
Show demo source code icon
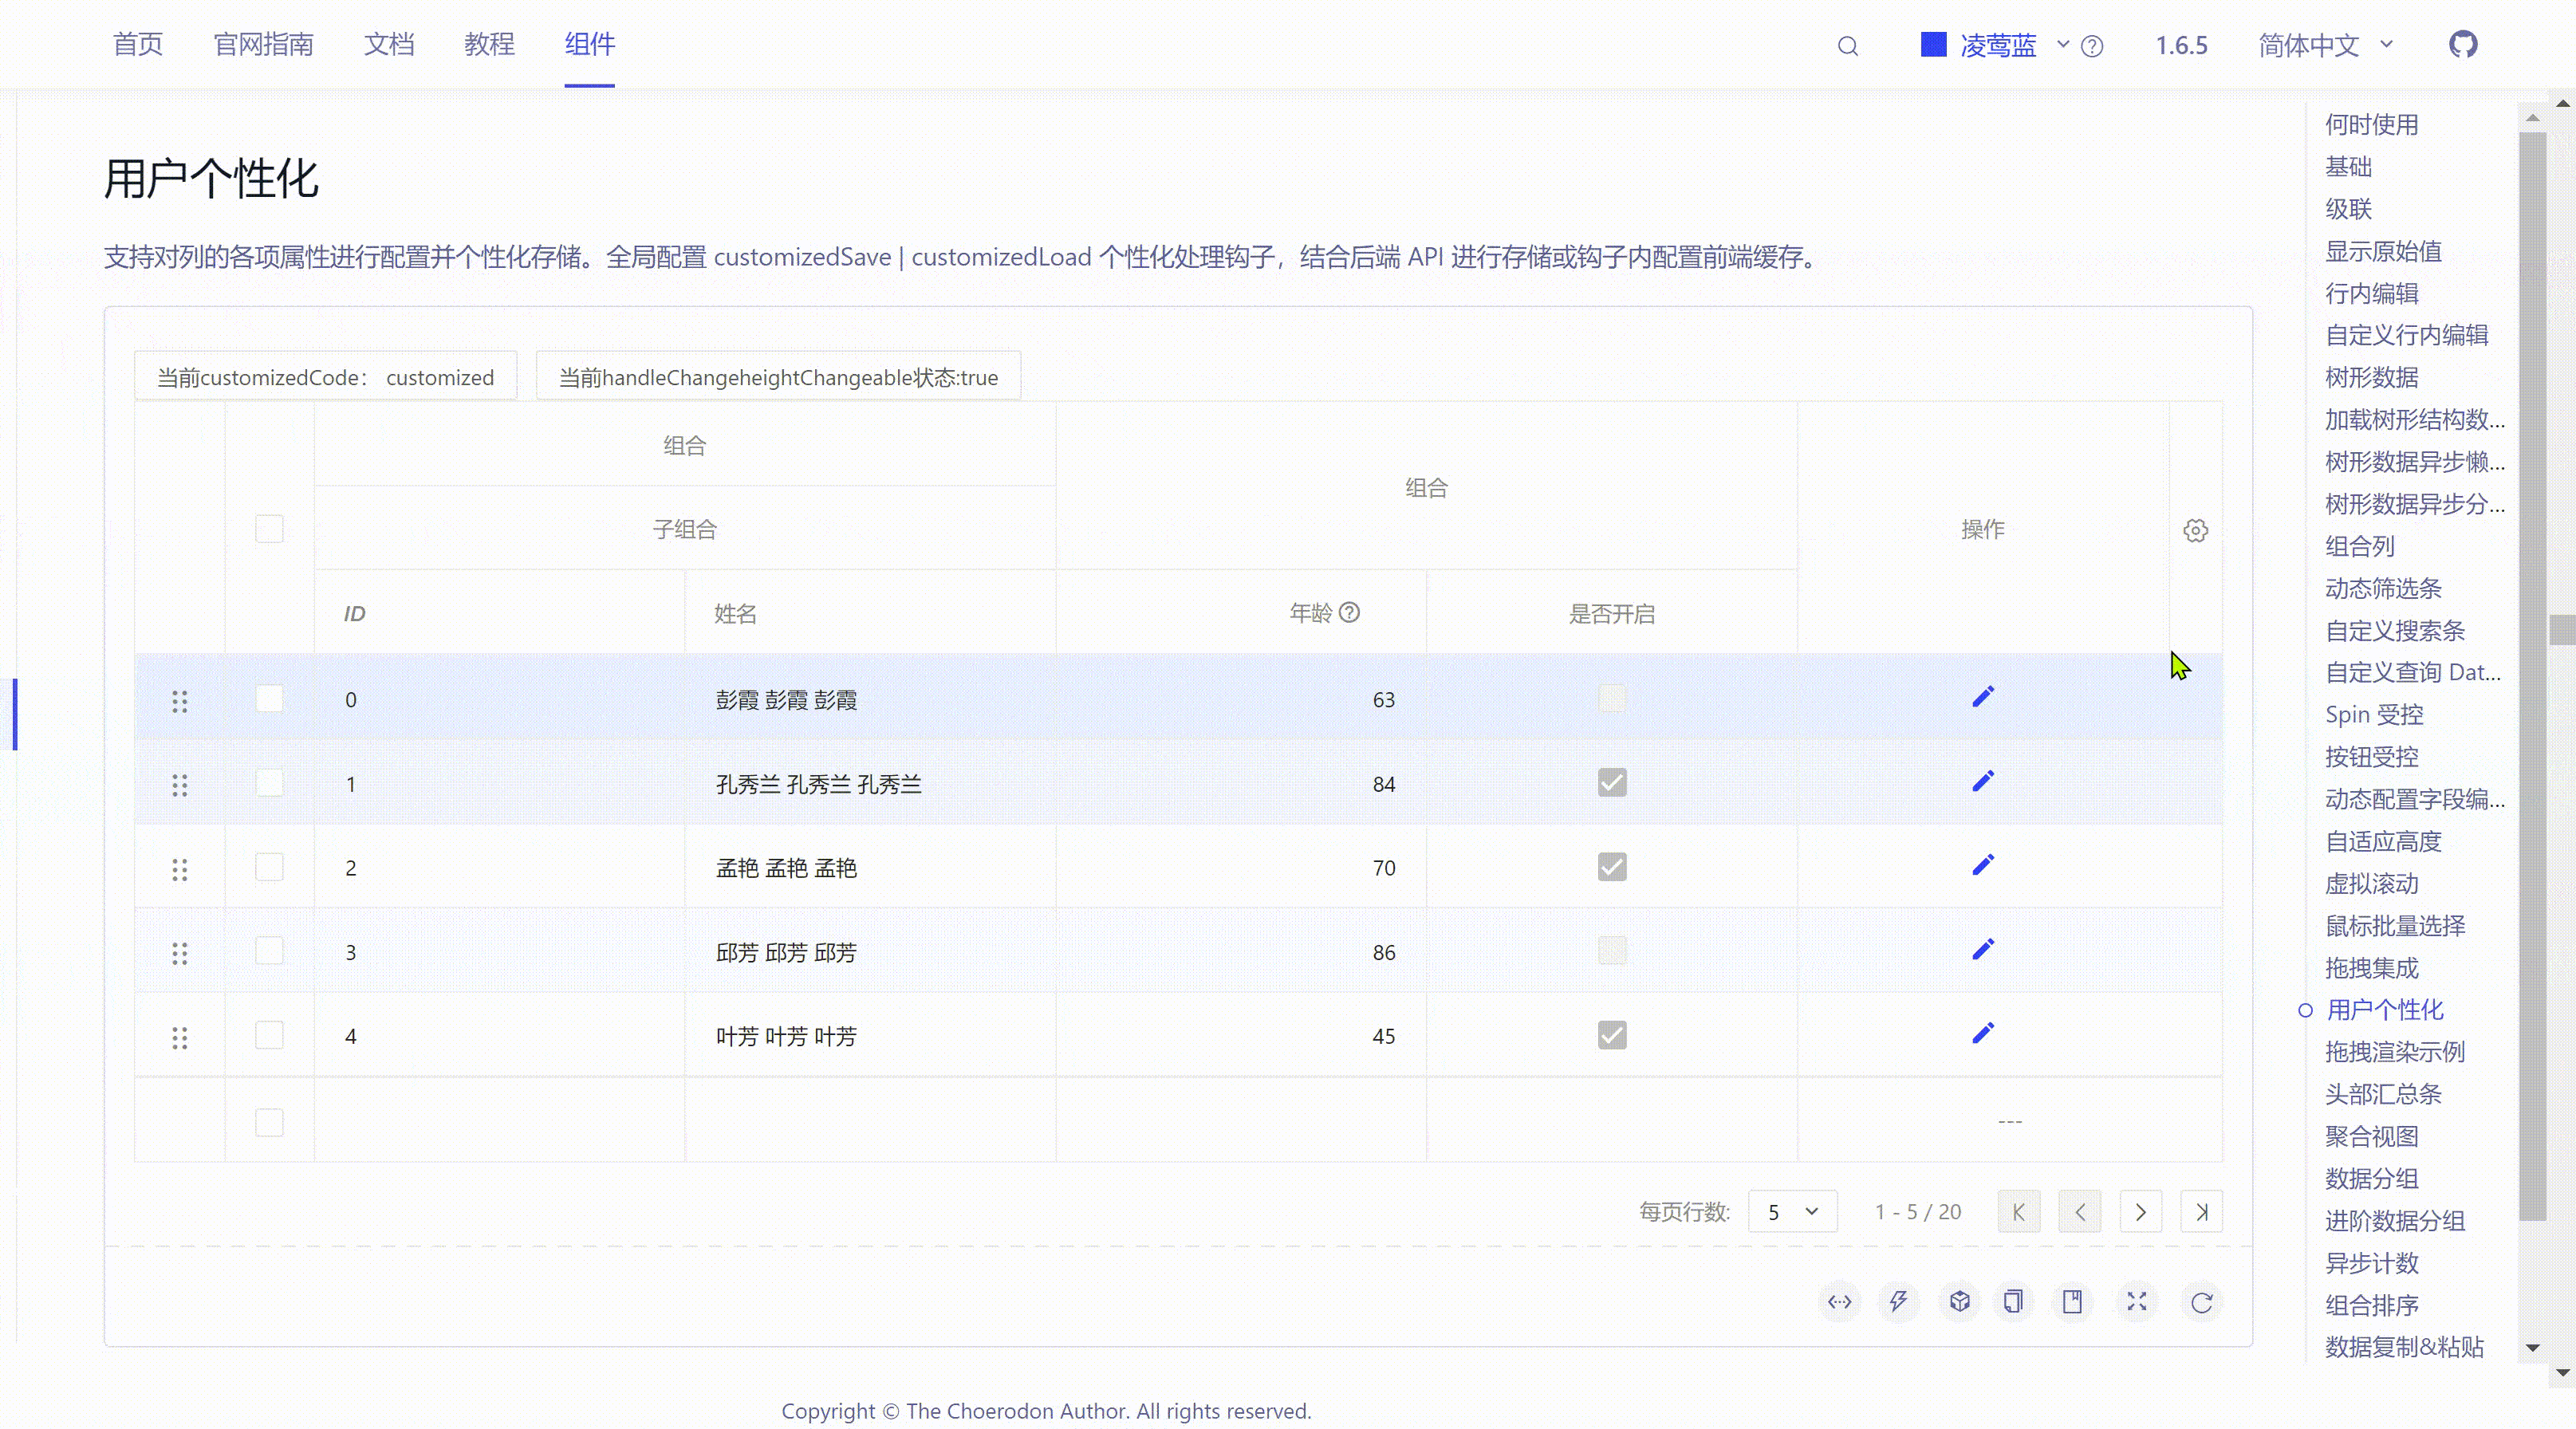pyautogui.click(x=1839, y=1301)
